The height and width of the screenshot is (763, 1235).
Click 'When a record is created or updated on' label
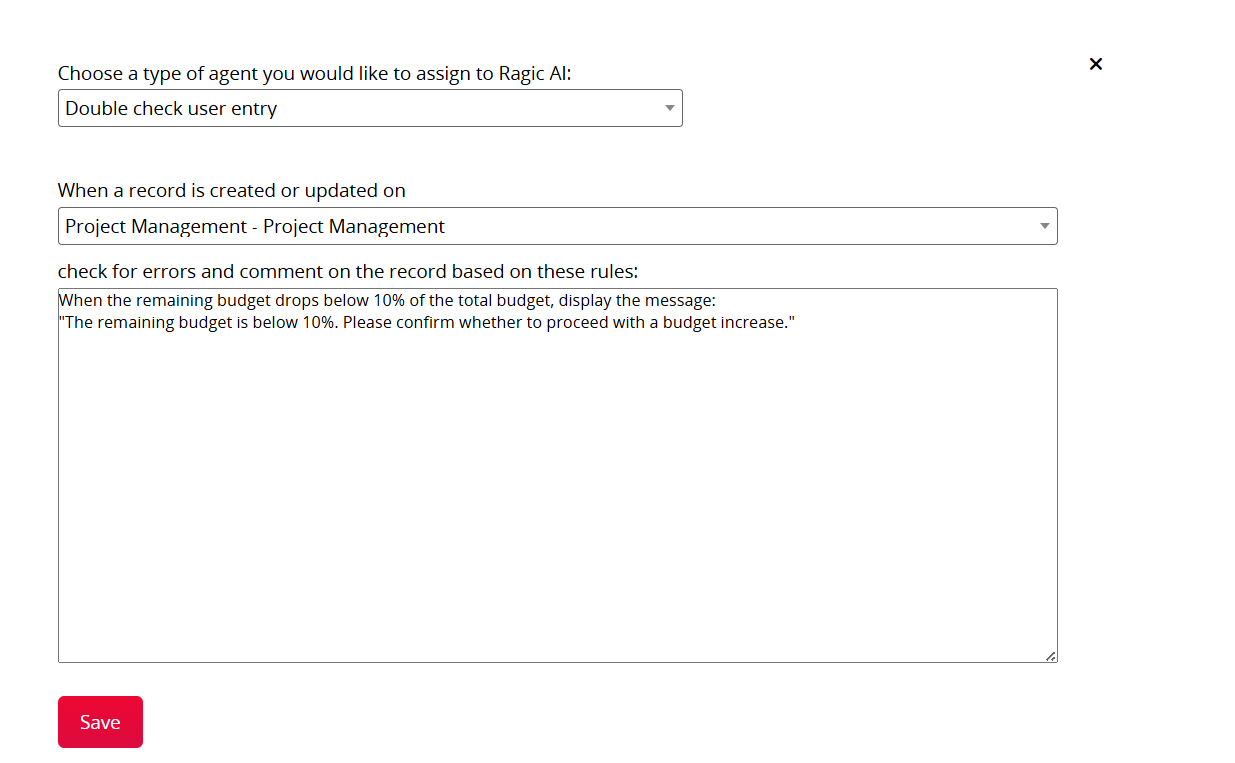click(231, 190)
